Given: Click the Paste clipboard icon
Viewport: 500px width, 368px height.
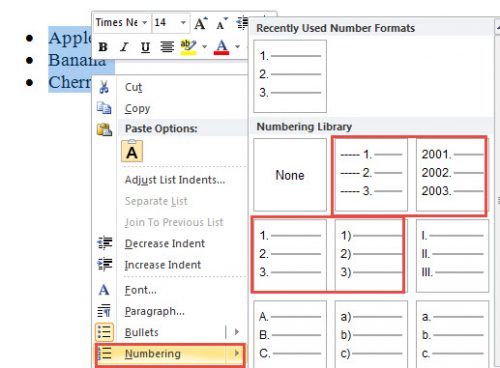Looking at the screenshot, I should coord(104,130).
